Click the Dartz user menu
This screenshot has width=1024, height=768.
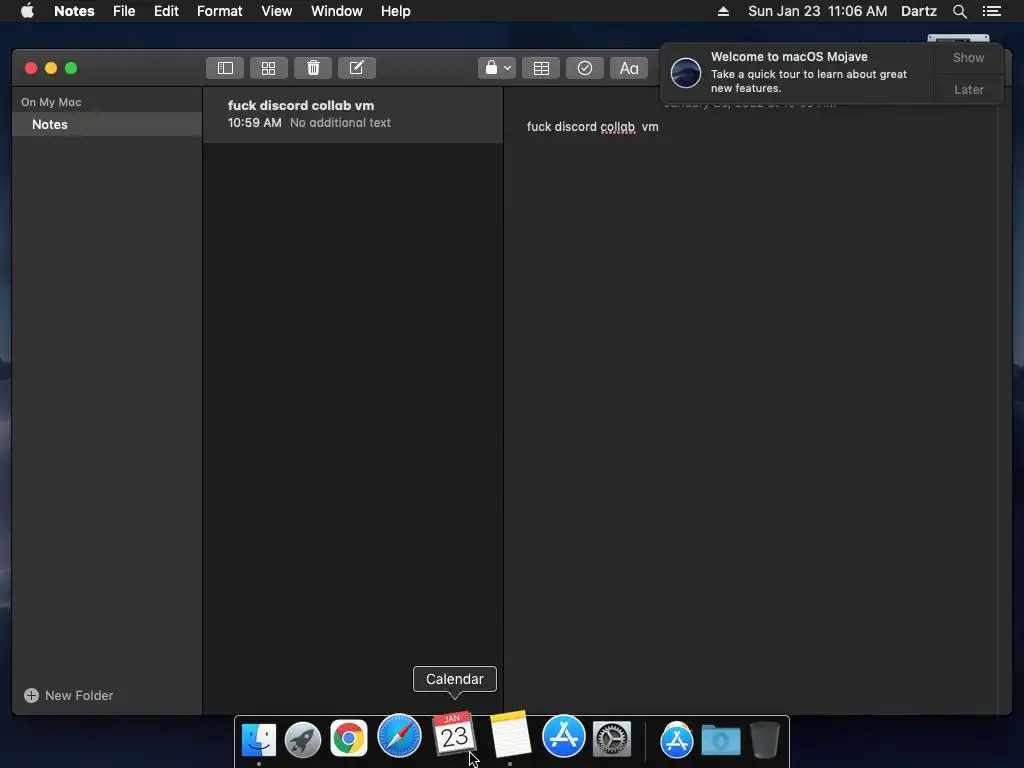(x=918, y=11)
